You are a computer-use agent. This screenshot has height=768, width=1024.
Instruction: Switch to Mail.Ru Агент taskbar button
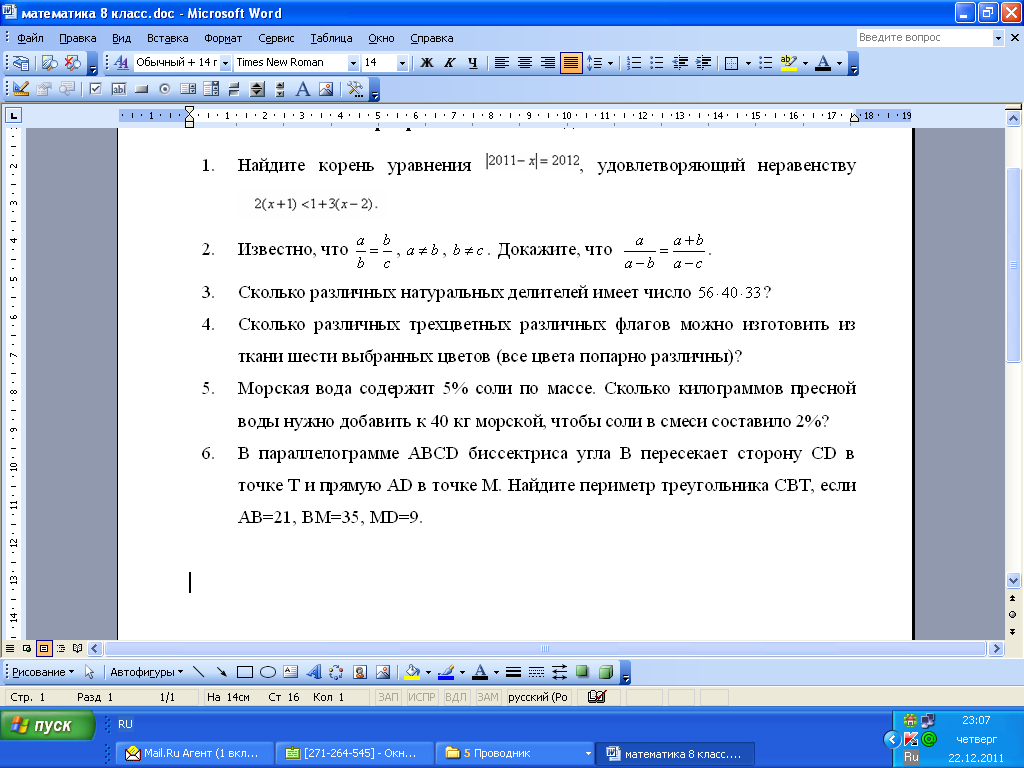click(193, 753)
